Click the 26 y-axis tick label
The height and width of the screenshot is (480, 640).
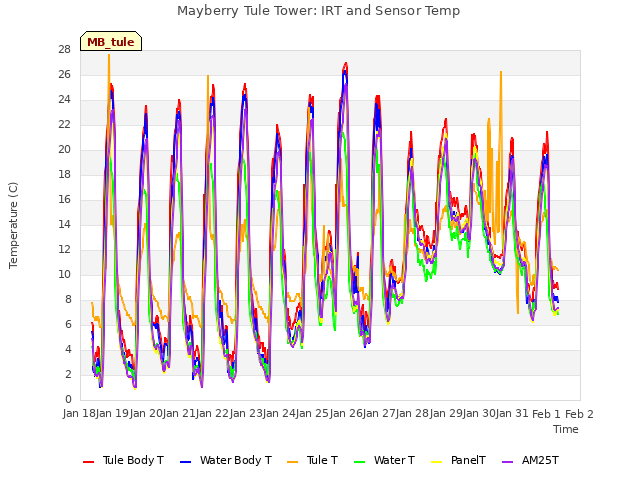coord(64,75)
